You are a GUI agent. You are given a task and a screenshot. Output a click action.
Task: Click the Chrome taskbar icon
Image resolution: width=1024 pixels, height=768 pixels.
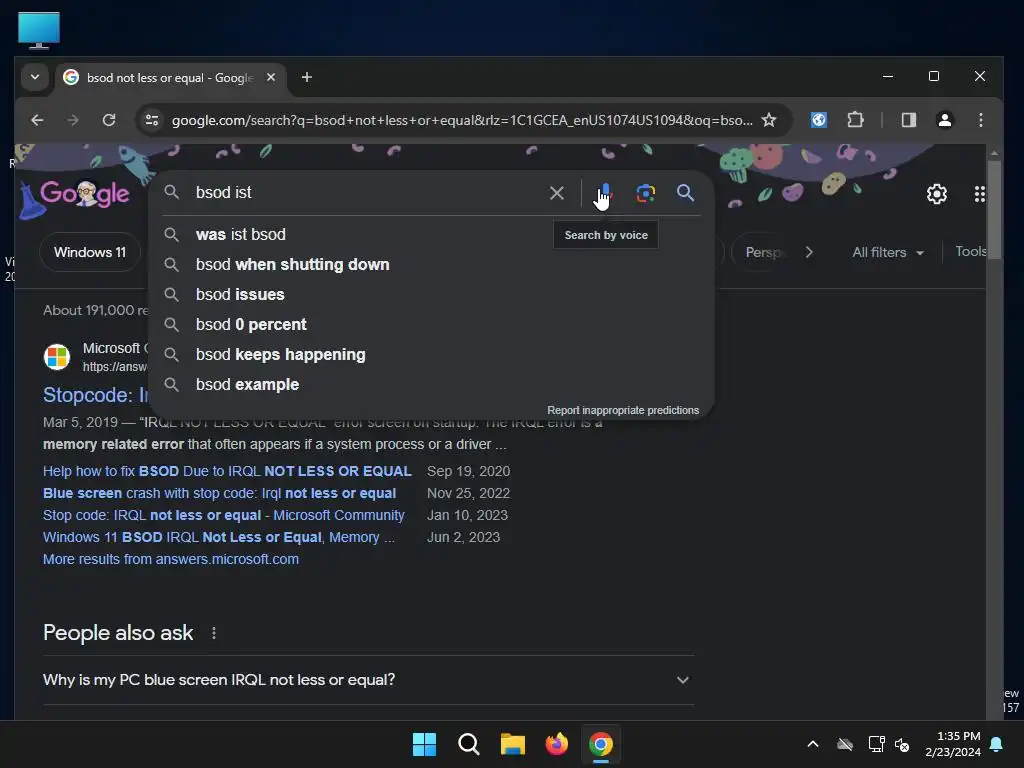601,744
